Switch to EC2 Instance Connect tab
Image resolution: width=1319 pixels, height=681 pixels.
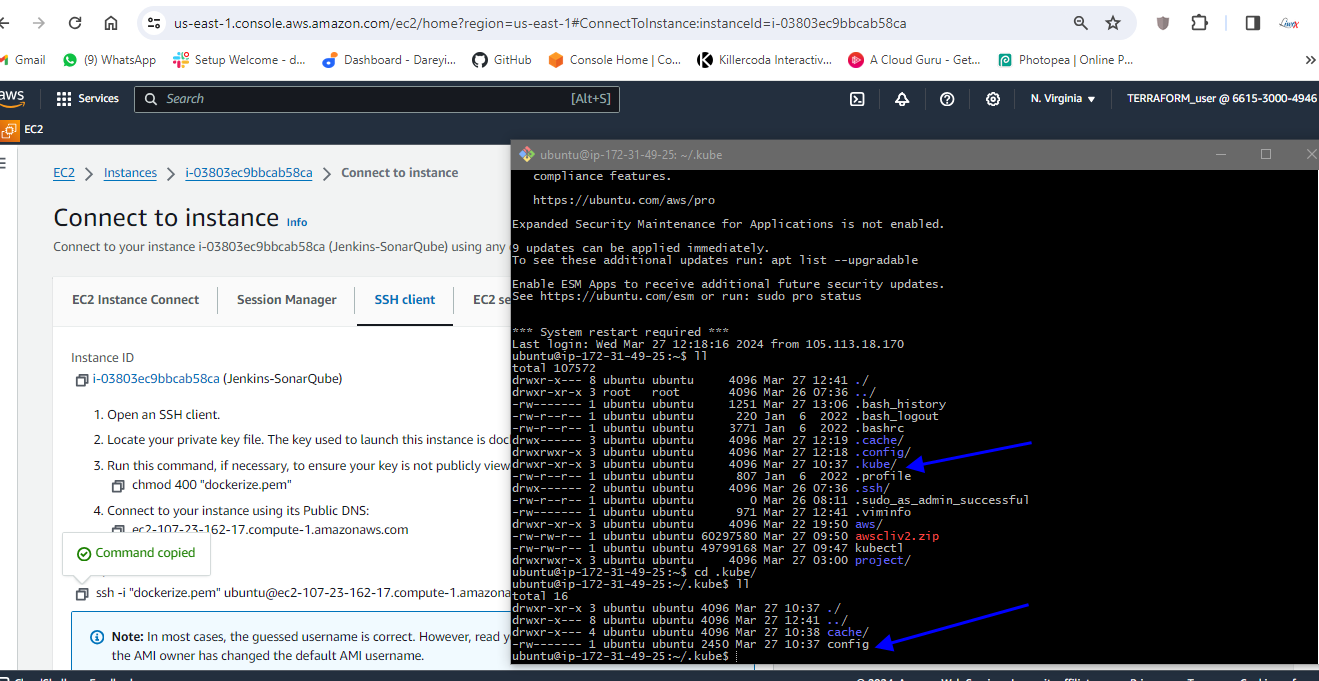point(135,300)
